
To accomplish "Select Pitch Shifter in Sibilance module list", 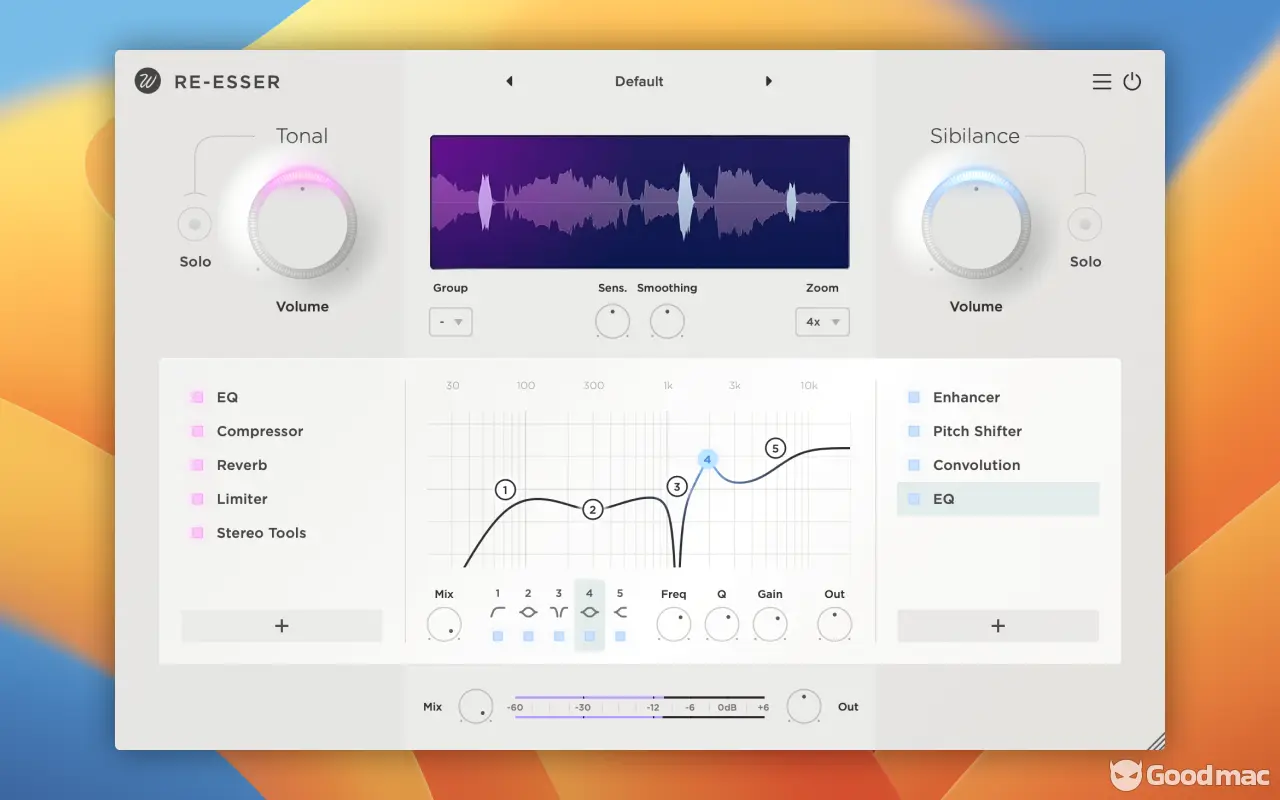I will tap(977, 431).
